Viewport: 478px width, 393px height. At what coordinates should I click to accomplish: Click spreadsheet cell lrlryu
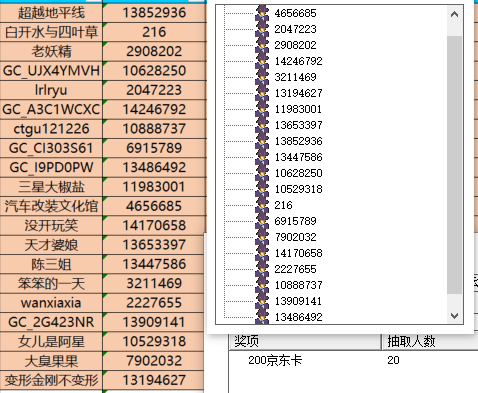pyautogui.click(x=51, y=90)
